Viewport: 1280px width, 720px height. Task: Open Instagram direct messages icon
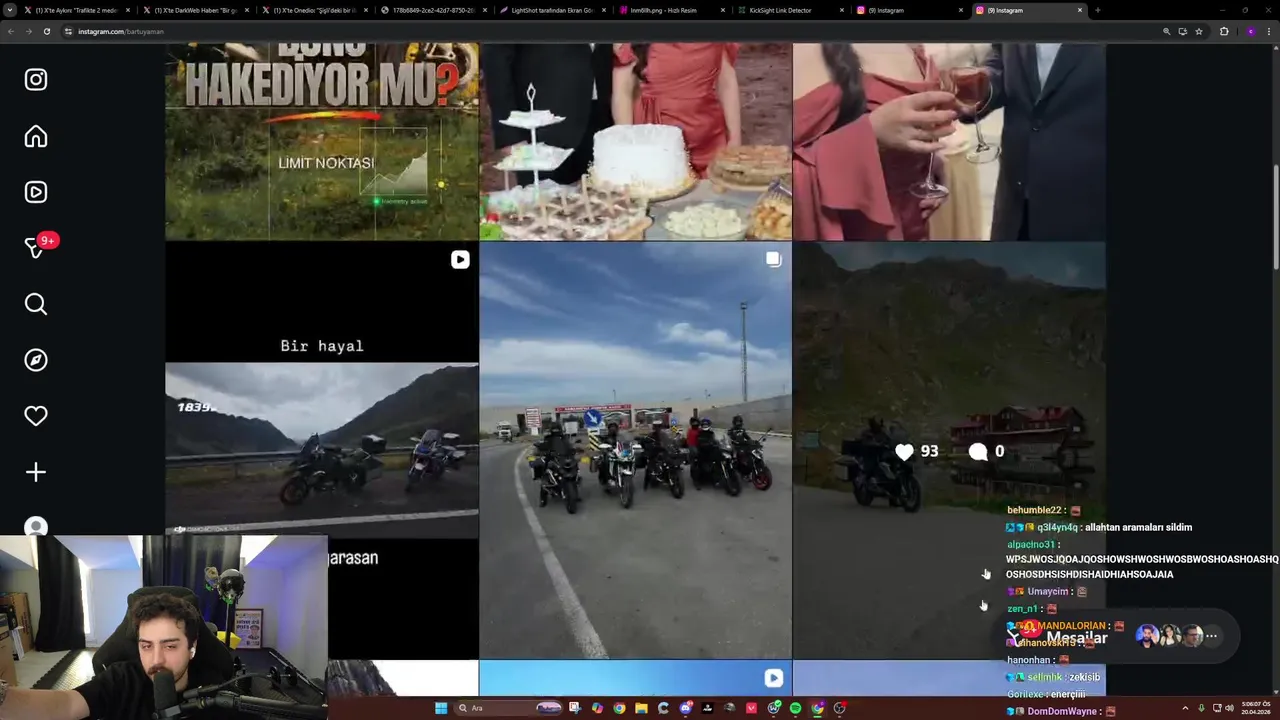pyautogui.click(x=36, y=248)
